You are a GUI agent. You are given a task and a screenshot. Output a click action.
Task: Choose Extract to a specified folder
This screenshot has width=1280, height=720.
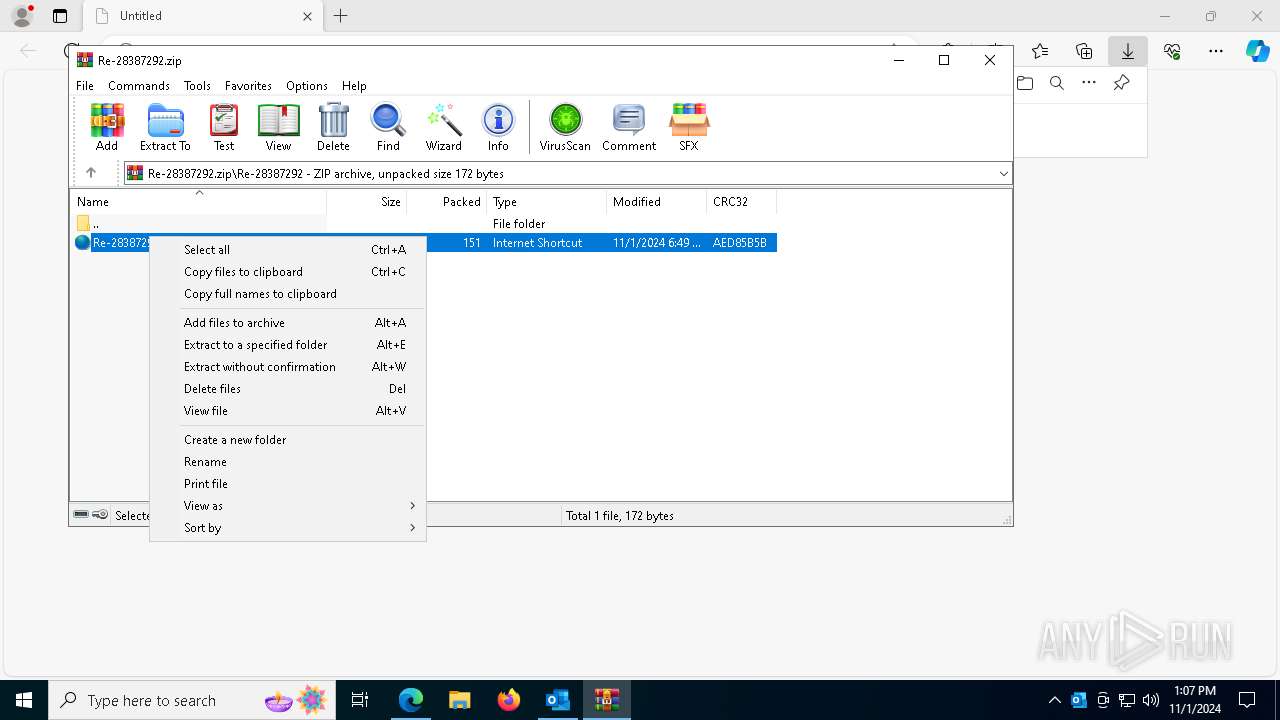[x=288, y=345]
